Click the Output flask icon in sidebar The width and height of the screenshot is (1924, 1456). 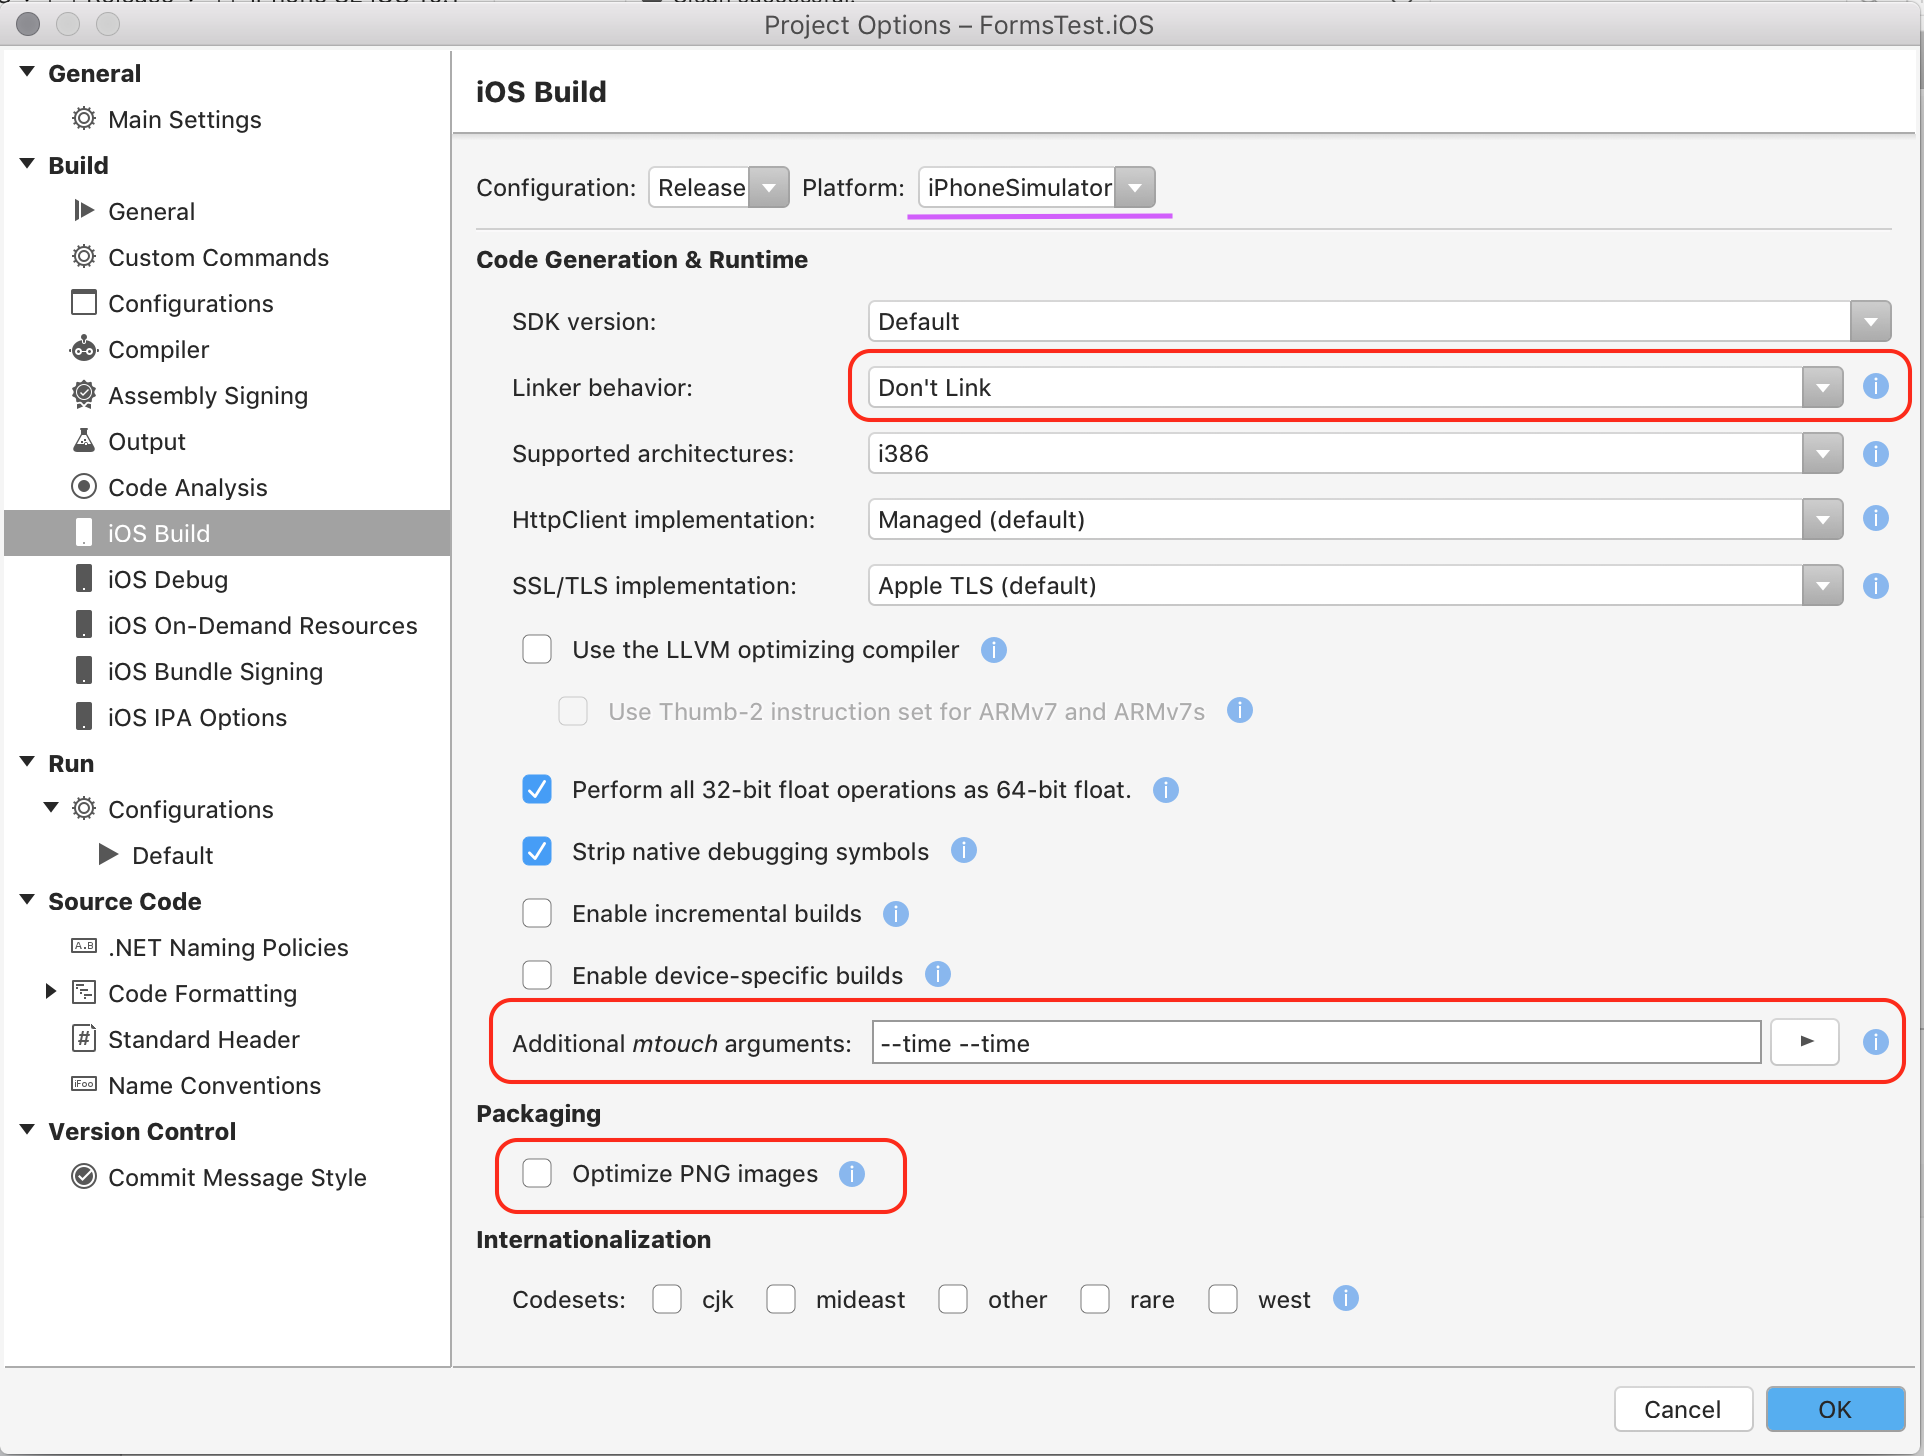[x=84, y=441]
